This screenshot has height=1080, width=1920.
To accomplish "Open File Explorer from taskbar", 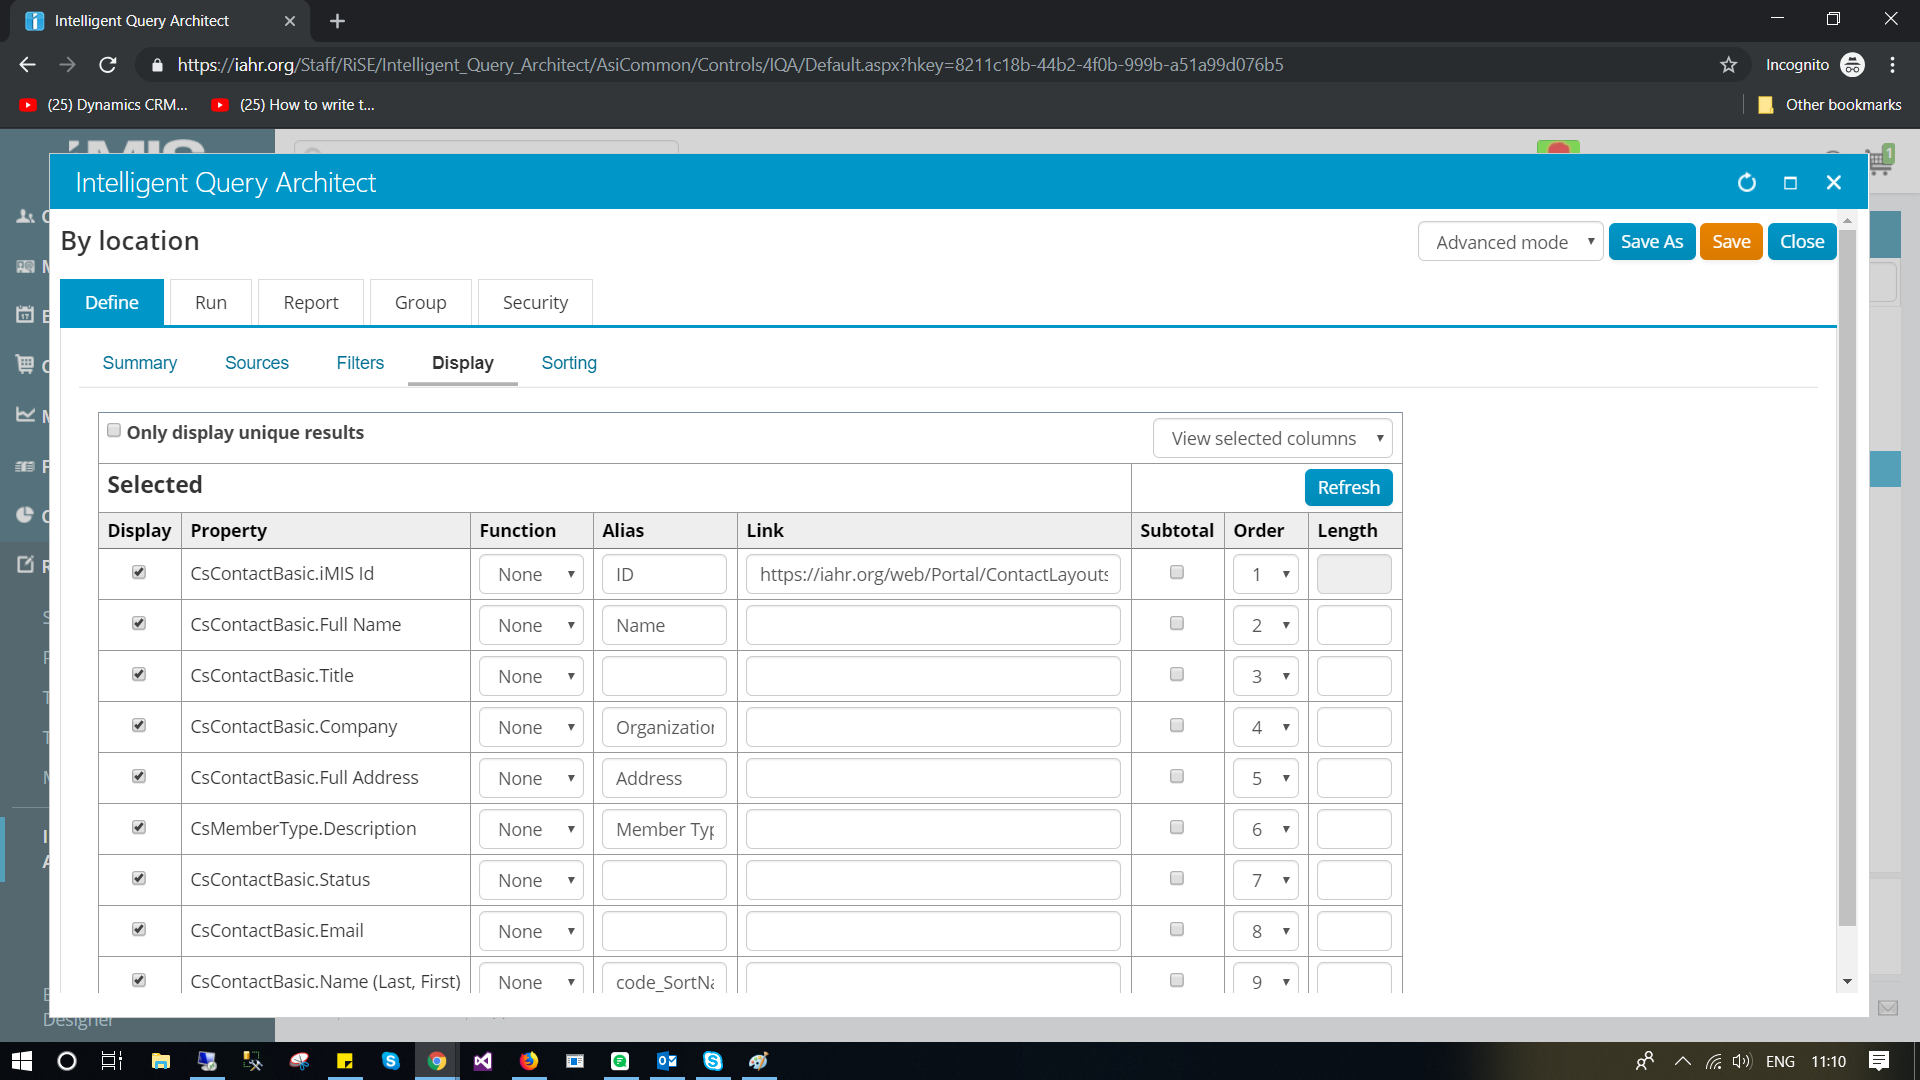I will pos(160,1061).
